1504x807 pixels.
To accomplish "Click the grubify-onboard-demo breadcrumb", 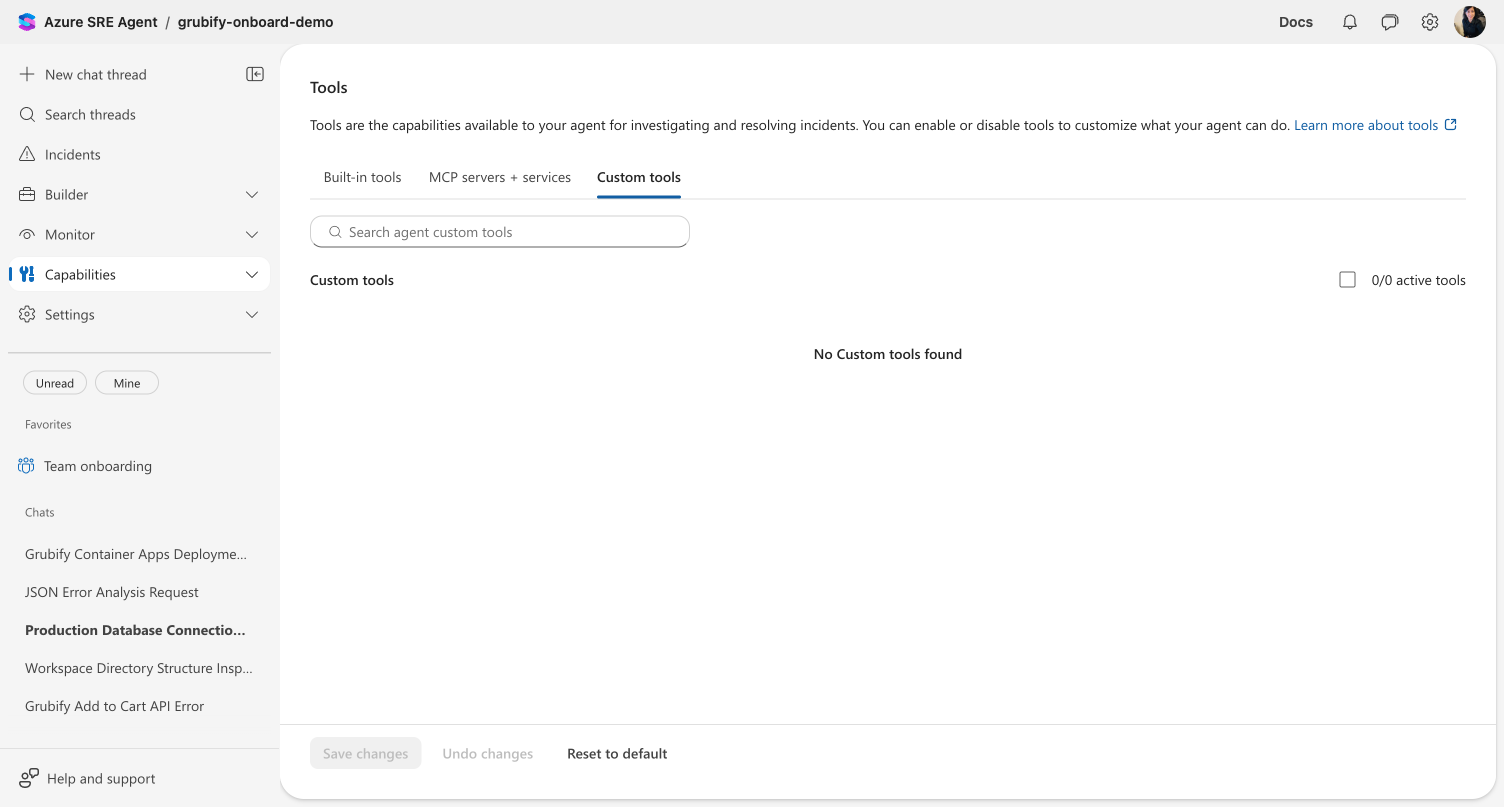I will coord(255,22).
